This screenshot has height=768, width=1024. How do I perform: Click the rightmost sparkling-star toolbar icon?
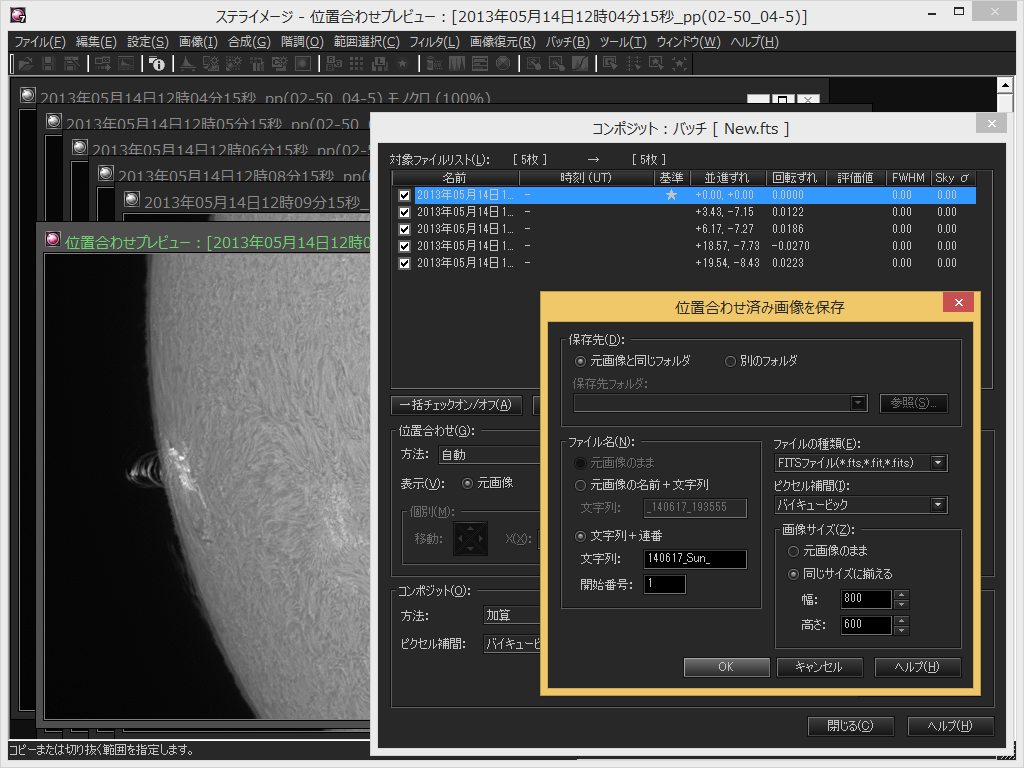pos(679,63)
